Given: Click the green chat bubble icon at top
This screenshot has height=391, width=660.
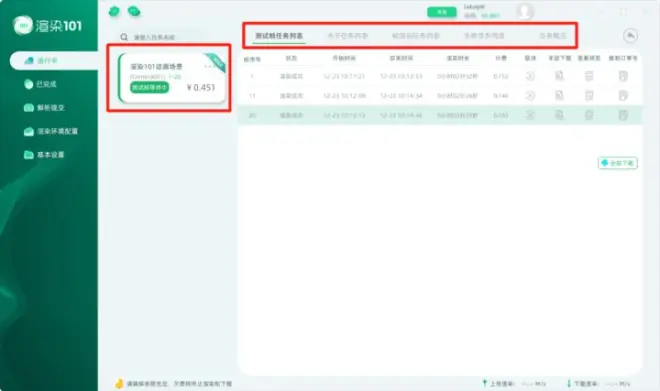Looking at the screenshot, I should (x=134, y=11).
